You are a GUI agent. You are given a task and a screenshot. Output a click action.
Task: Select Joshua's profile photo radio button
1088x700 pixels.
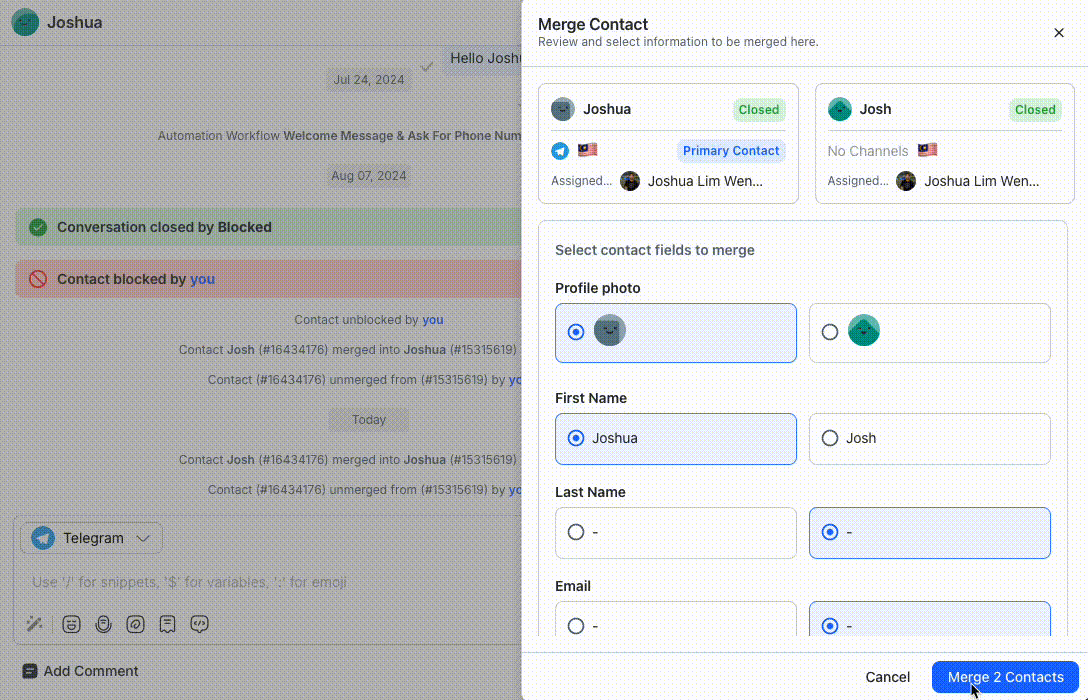(x=576, y=332)
